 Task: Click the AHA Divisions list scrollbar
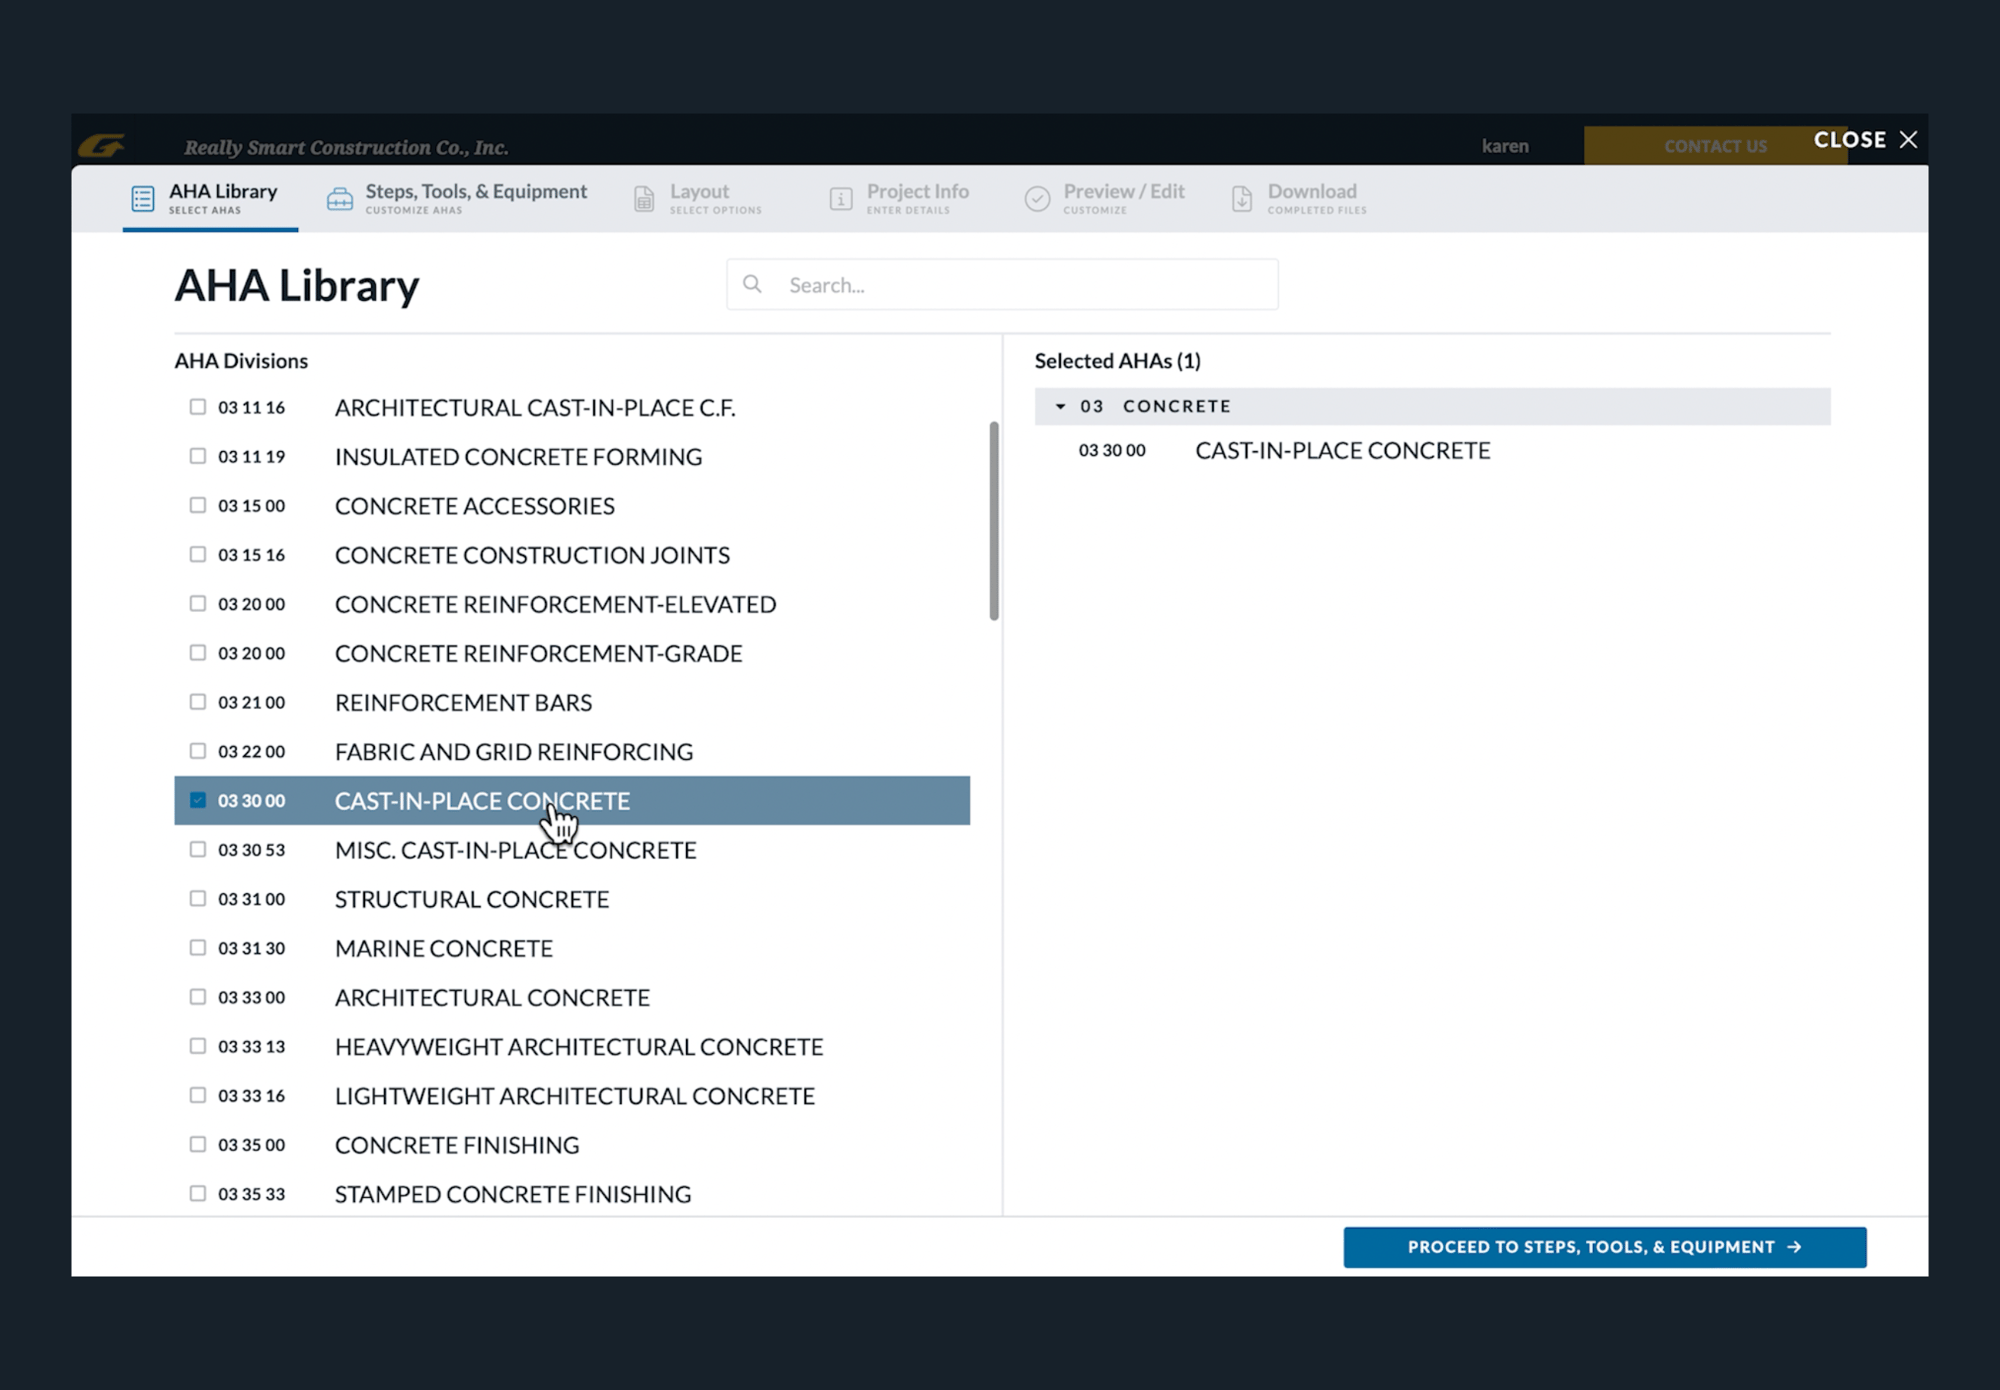click(x=994, y=520)
